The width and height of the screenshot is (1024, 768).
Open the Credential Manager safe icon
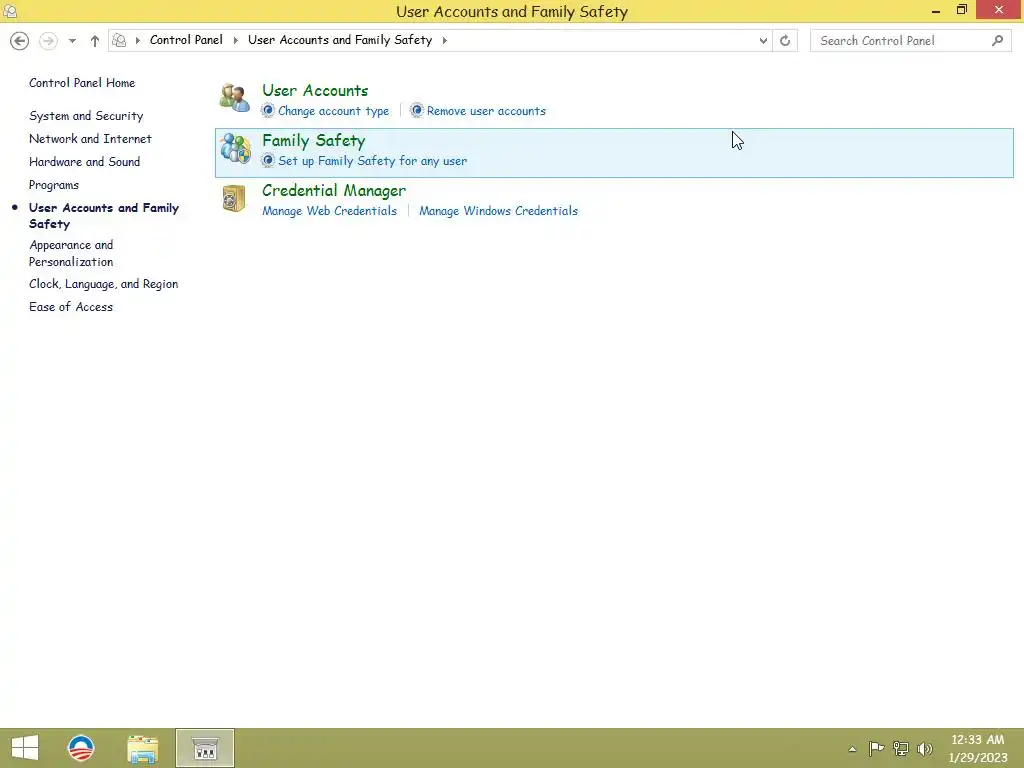[234, 199]
